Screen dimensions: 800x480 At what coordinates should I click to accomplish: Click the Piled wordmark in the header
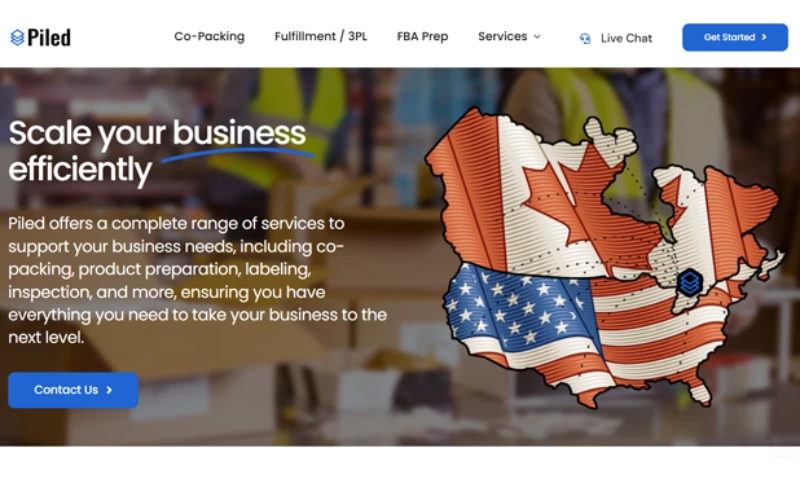tap(49, 37)
